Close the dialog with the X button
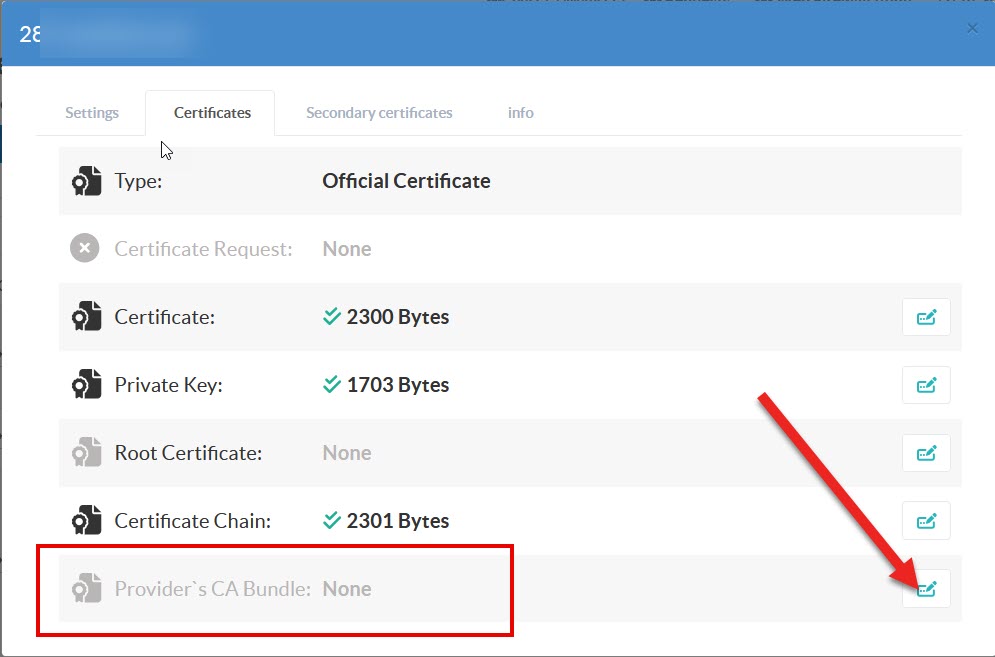 972,28
